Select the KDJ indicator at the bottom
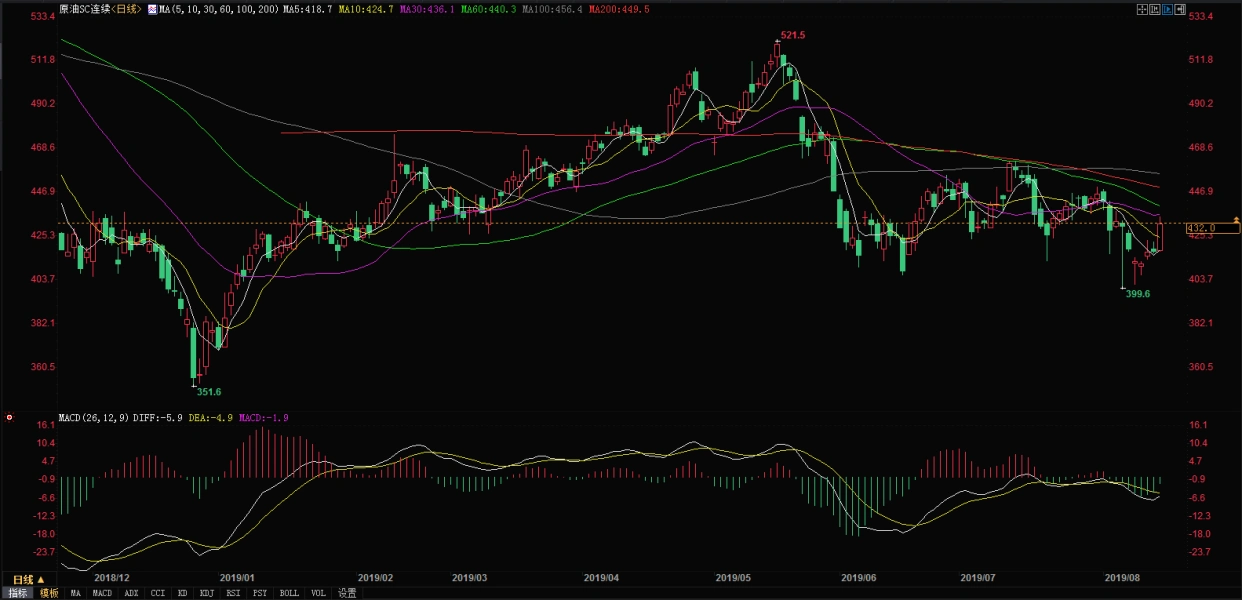 206,593
